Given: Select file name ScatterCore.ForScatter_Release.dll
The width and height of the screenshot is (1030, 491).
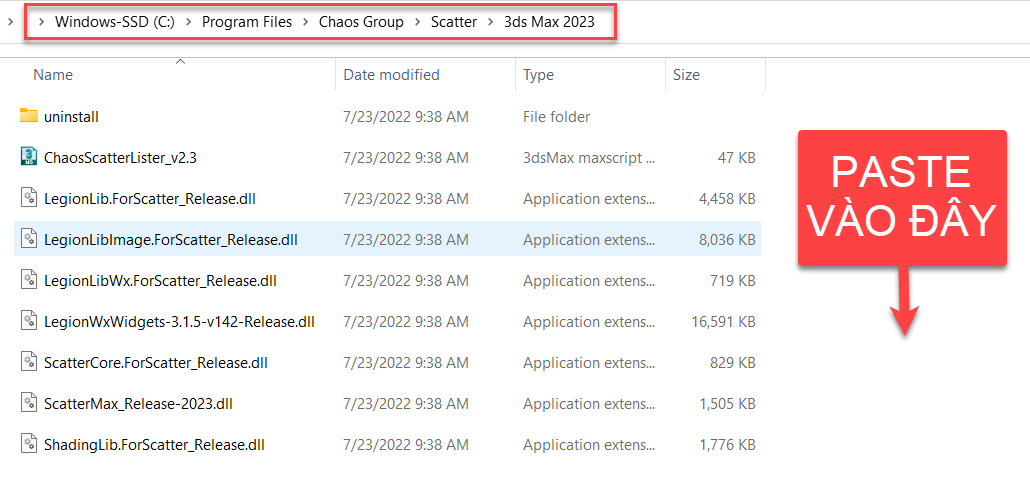Looking at the screenshot, I should 156,362.
